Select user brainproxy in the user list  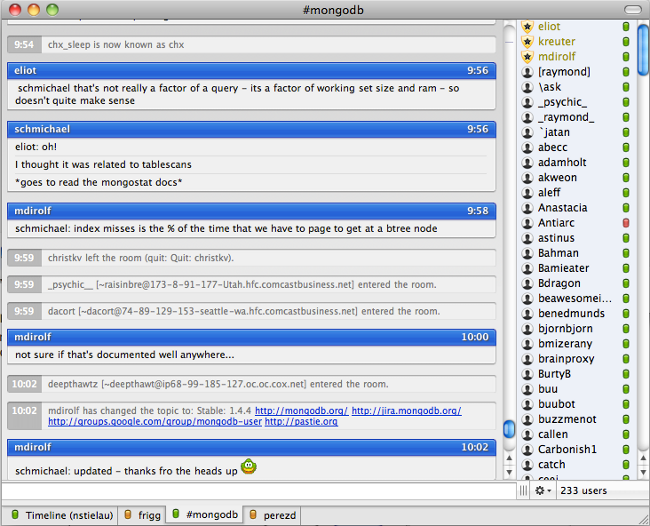pos(566,359)
